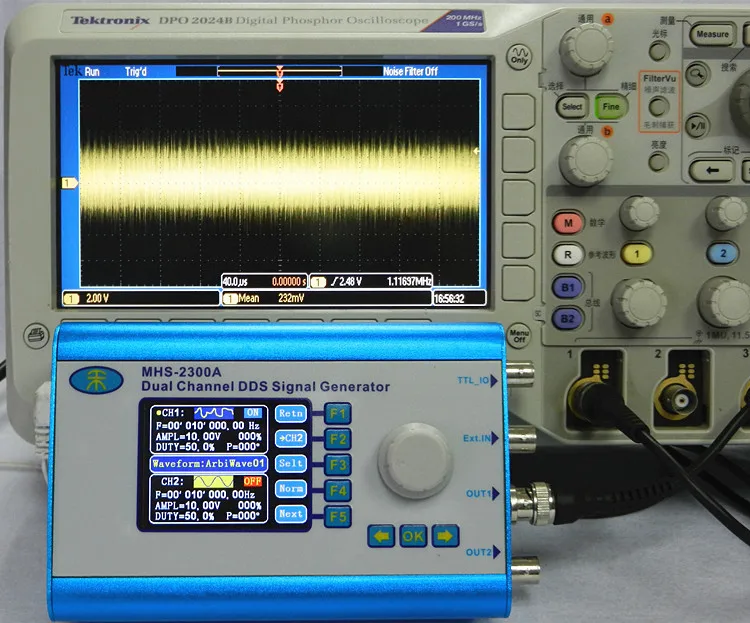750x623 pixels.
Task: Push the F4 key on the signal generator
Action: [x=338, y=490]
